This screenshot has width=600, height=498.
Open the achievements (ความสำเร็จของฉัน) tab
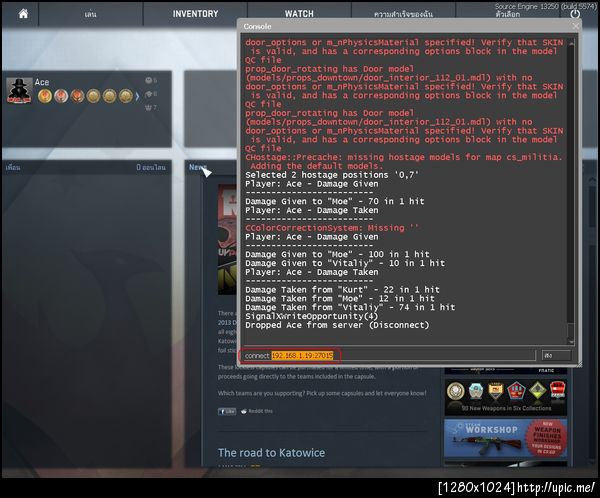403,14
